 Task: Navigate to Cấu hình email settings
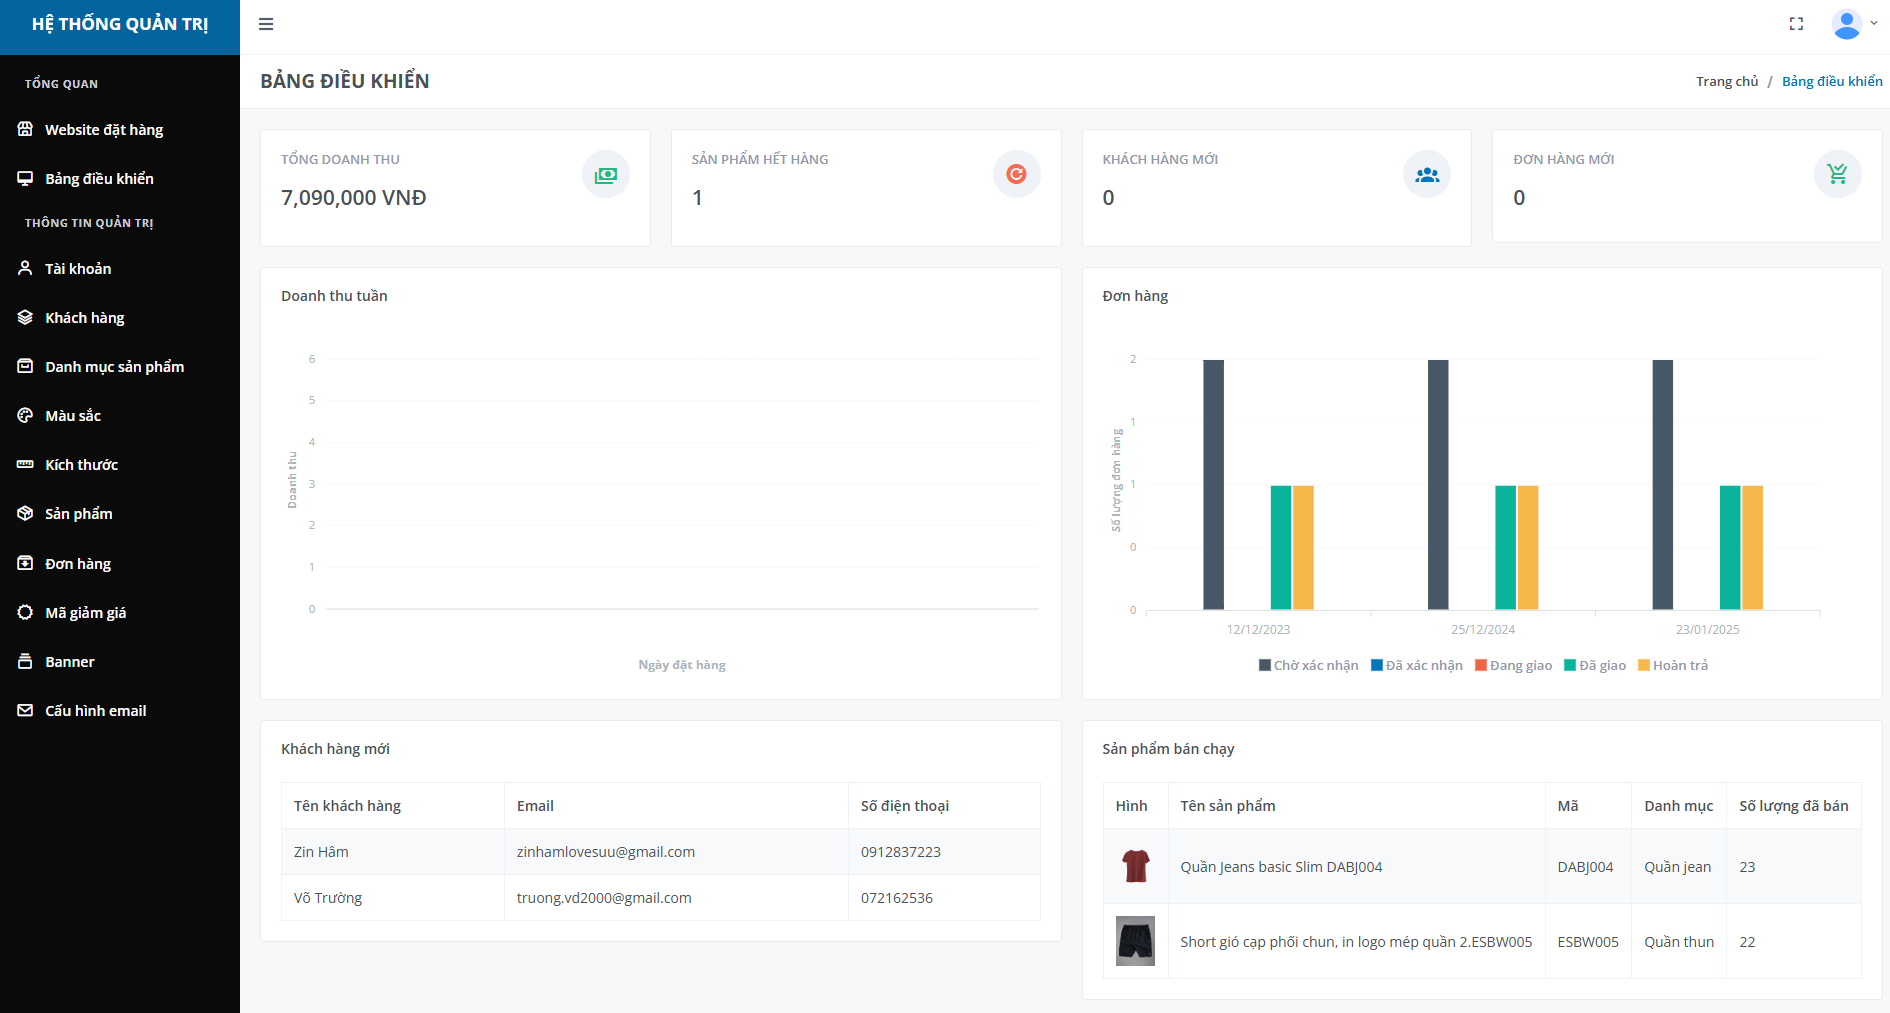(x=95, y=711)
